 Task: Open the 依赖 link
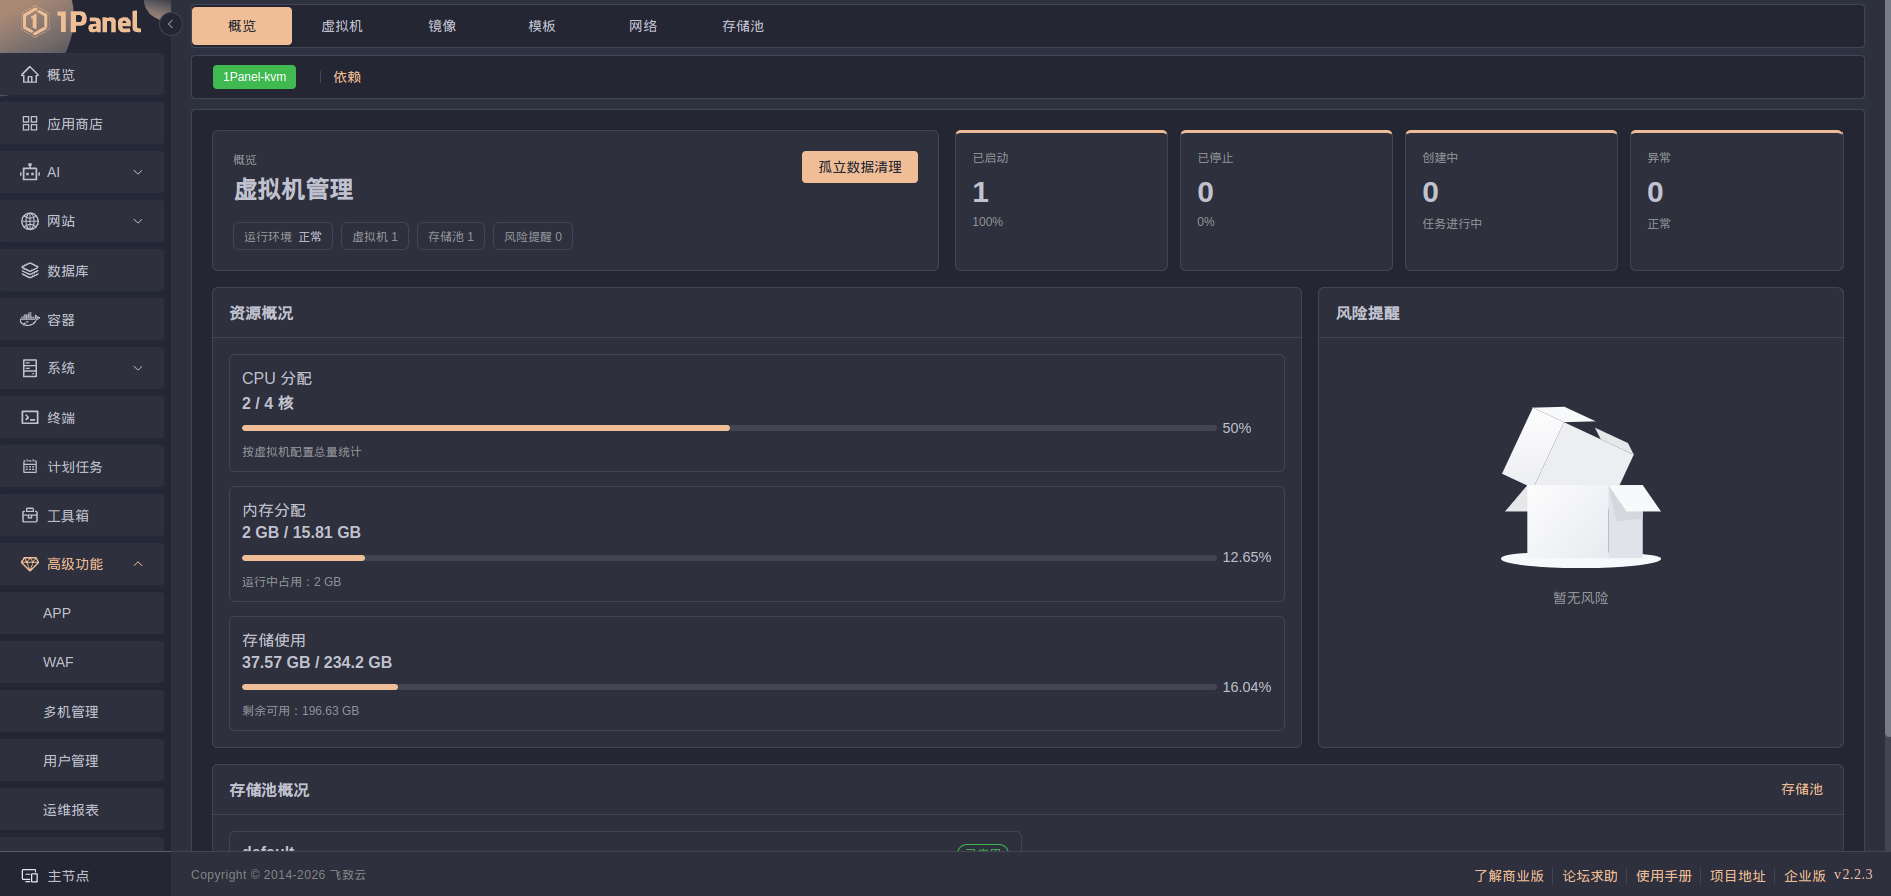[347, 77]
